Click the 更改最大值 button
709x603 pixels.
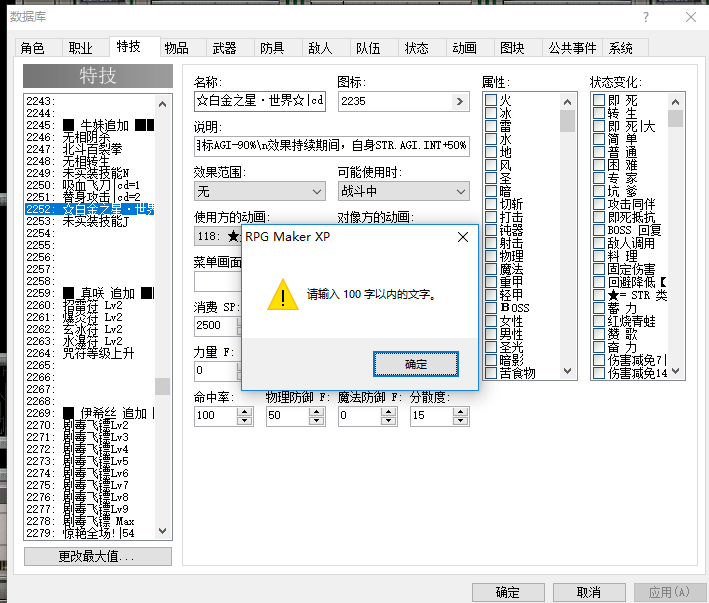pos(98,556)
